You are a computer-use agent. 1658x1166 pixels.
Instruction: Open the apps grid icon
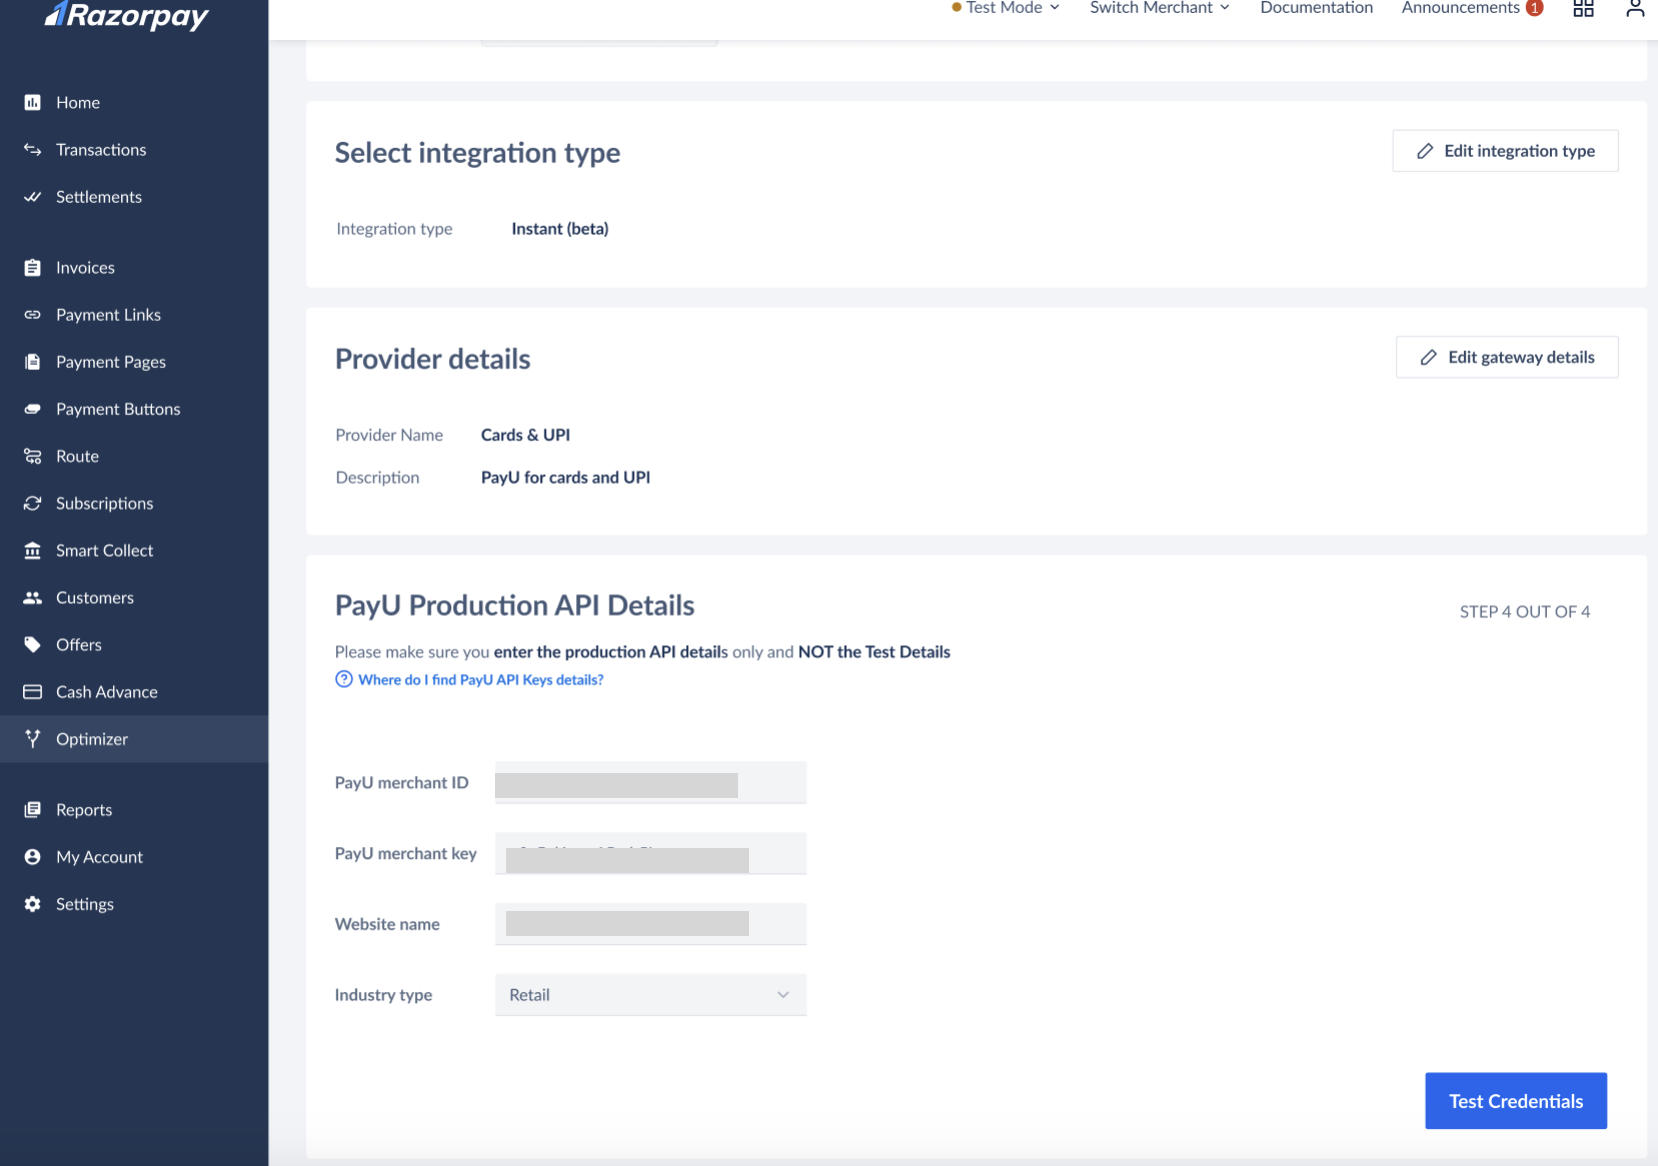(x=1583, y=8)
